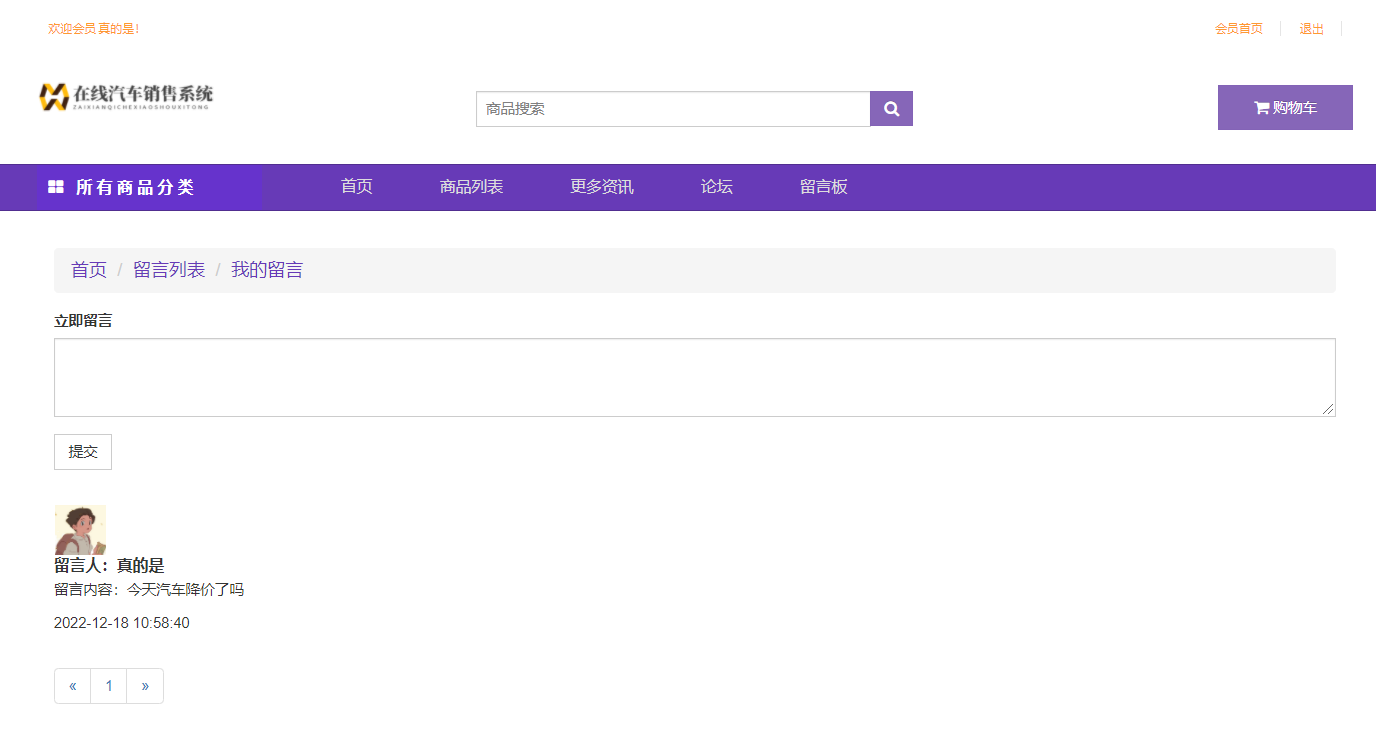Screen dimensions: 1376x753
Task: Click 退出 to log out
Action: (x=1311, y=29)
